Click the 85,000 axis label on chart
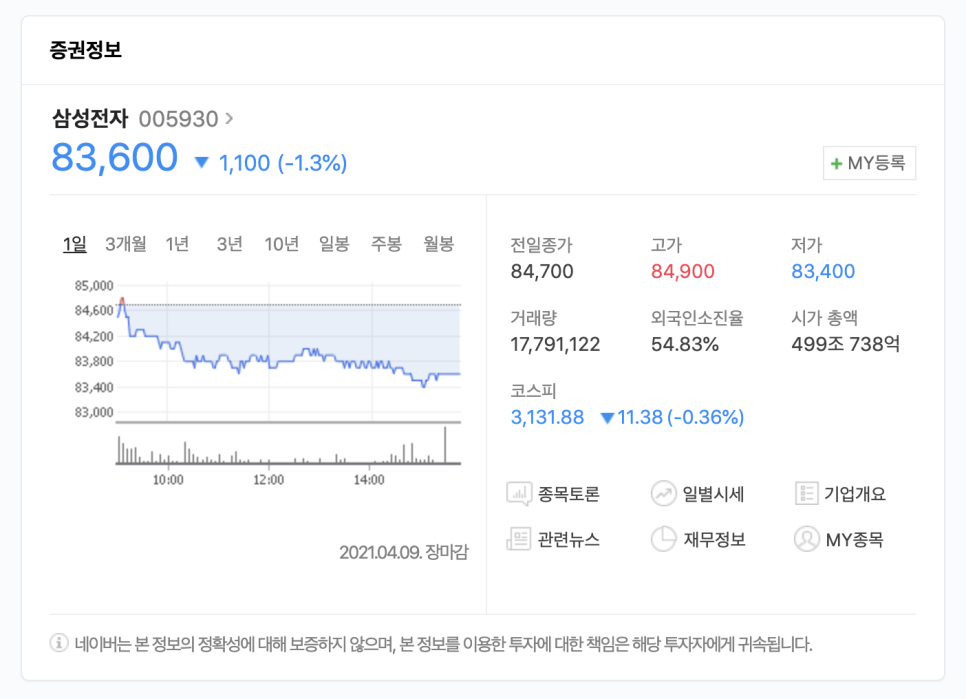 [x=94, y=286]
